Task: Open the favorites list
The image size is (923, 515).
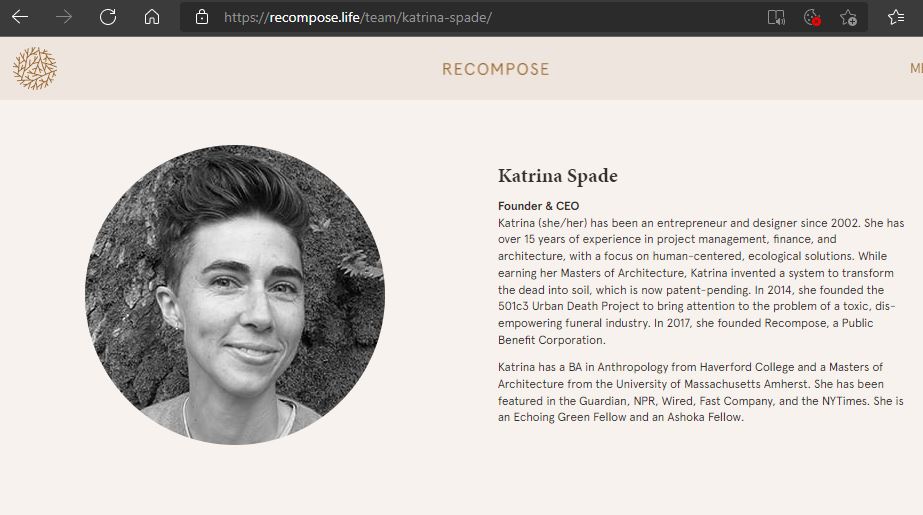Action: 896,18
